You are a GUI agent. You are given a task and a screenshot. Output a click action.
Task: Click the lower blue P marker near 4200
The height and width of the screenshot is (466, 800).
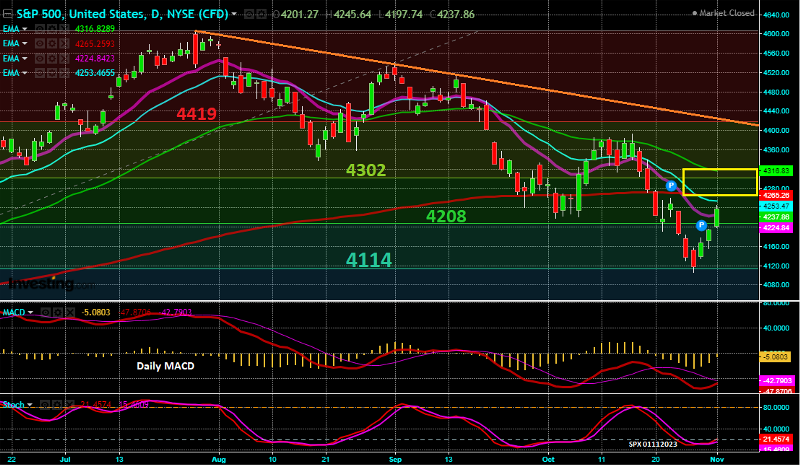pyautogui.click(x=702, y=225)
